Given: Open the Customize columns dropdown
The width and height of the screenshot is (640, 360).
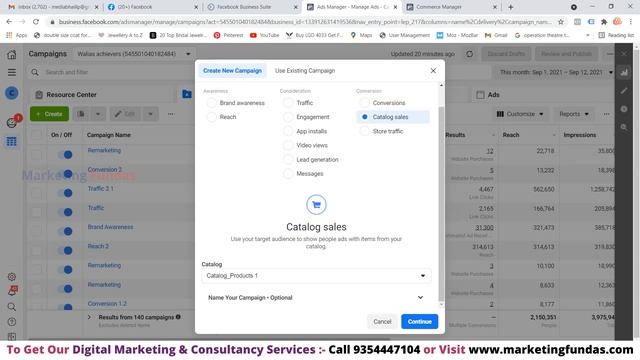Looking at the screenshot, I should [x=520, y=114].
